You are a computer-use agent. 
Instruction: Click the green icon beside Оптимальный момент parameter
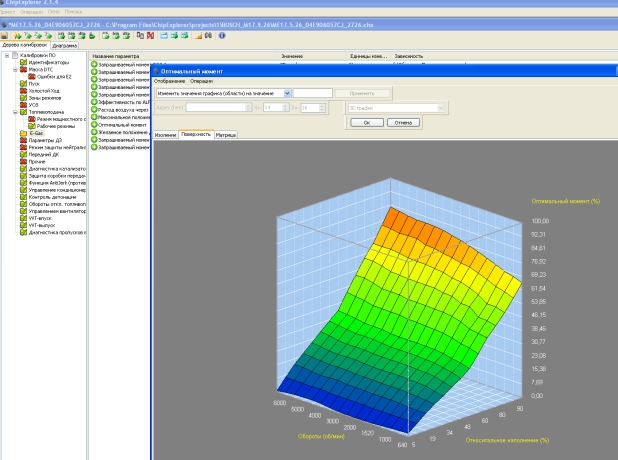(x=94, y=125)
